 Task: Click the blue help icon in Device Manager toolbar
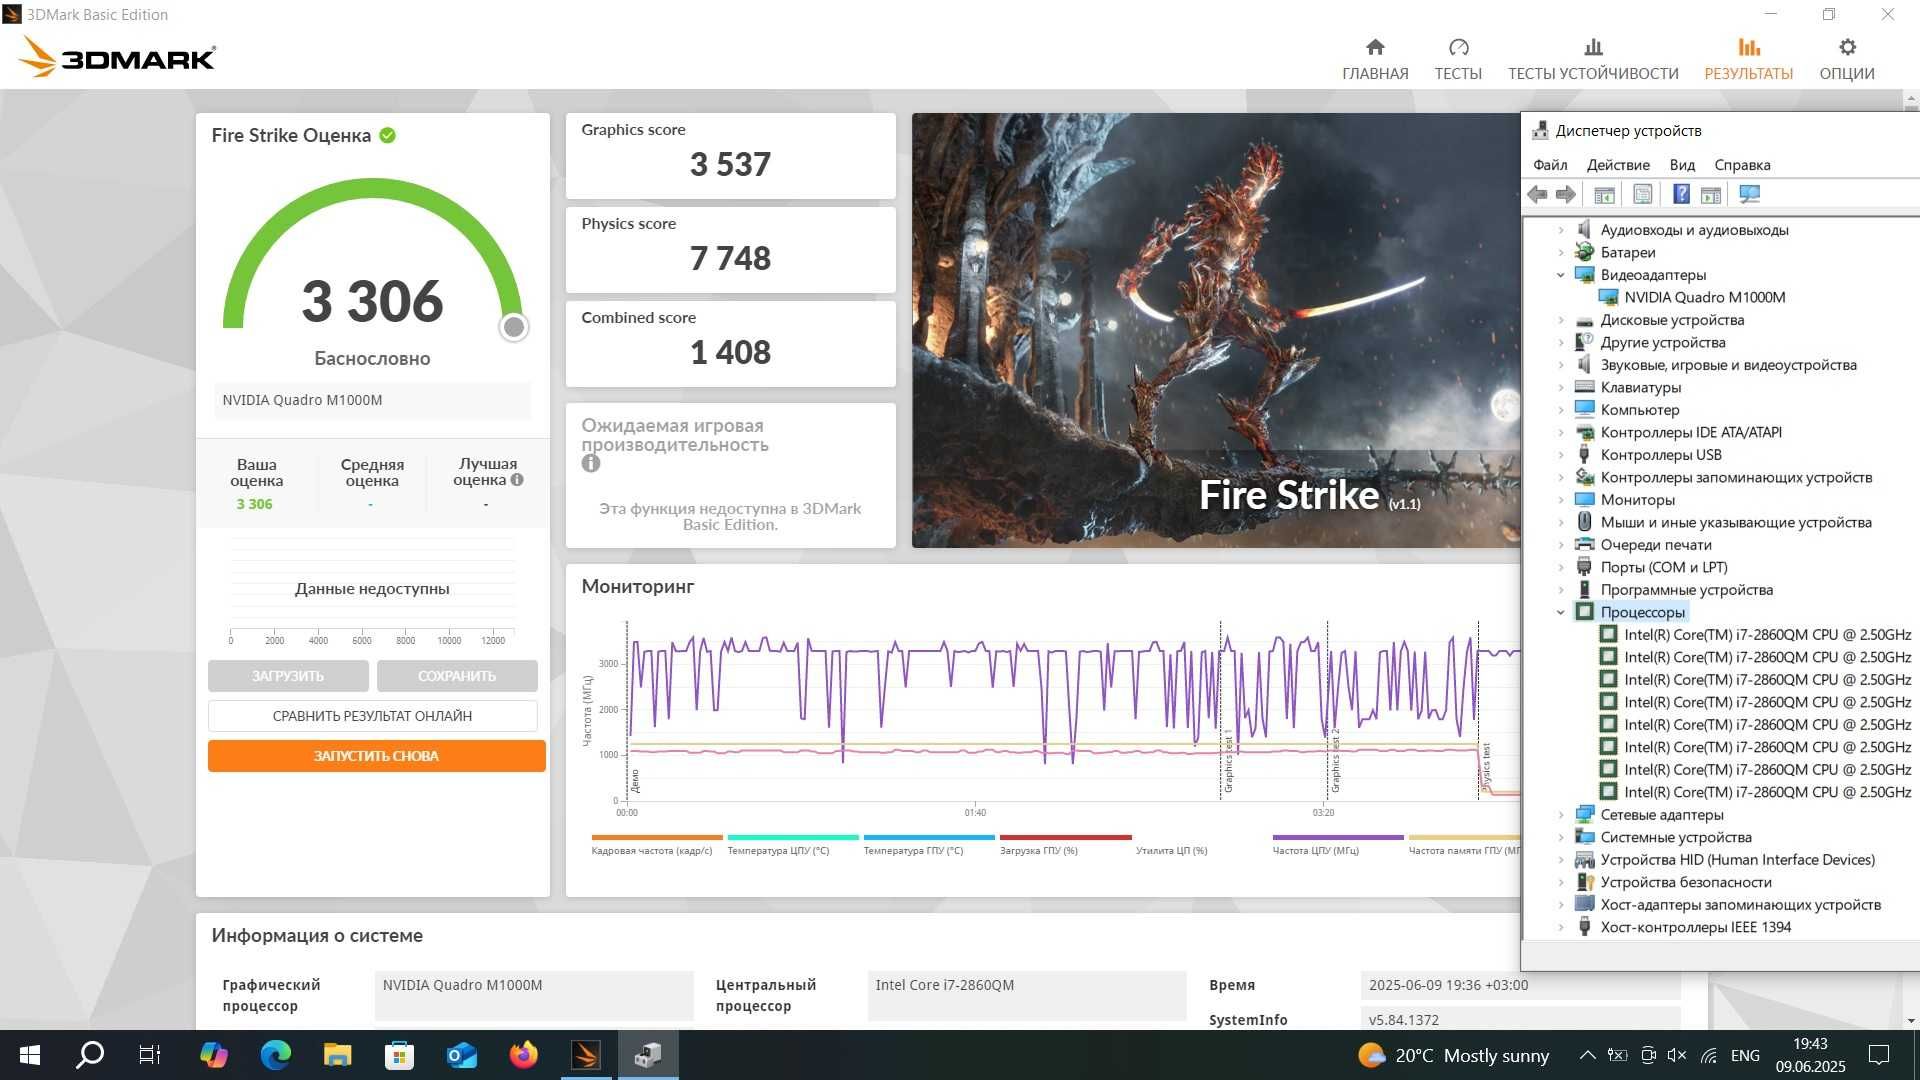[1681, 195]
